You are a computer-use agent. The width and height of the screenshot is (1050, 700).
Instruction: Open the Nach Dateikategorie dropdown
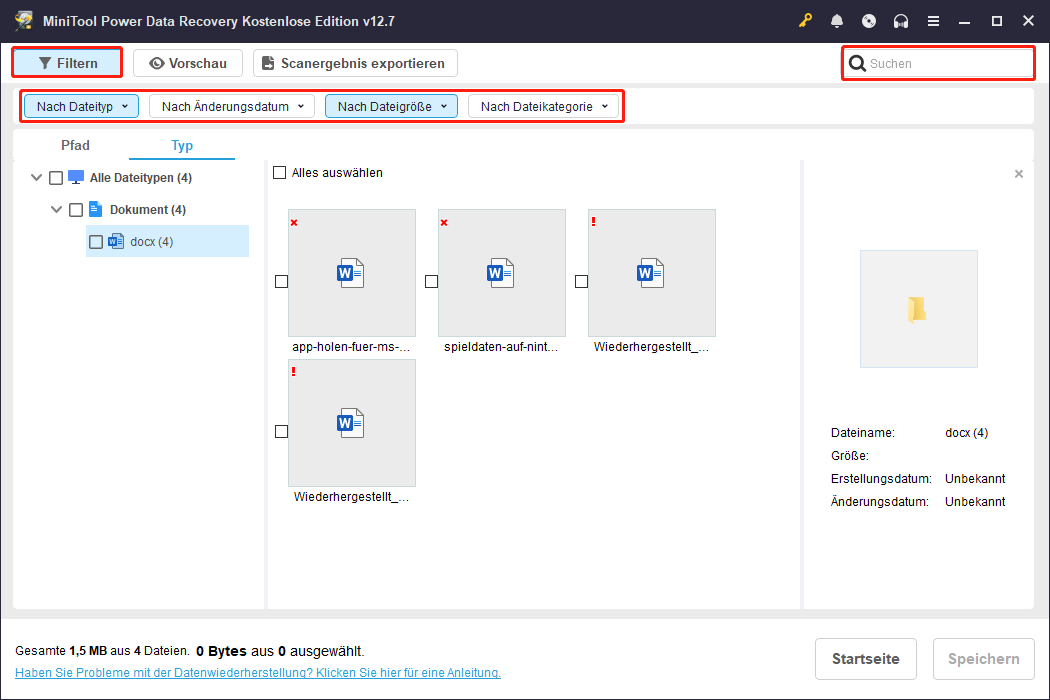coord(545,105)
